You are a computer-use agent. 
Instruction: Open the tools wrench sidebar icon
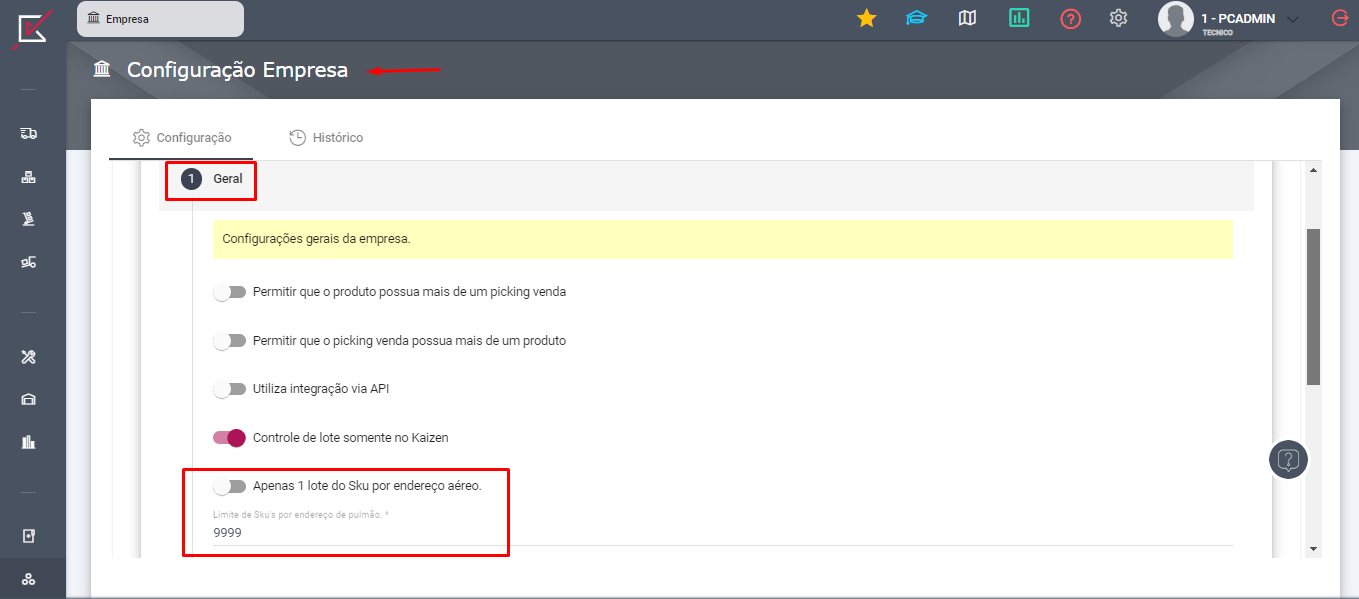point(29,357)
